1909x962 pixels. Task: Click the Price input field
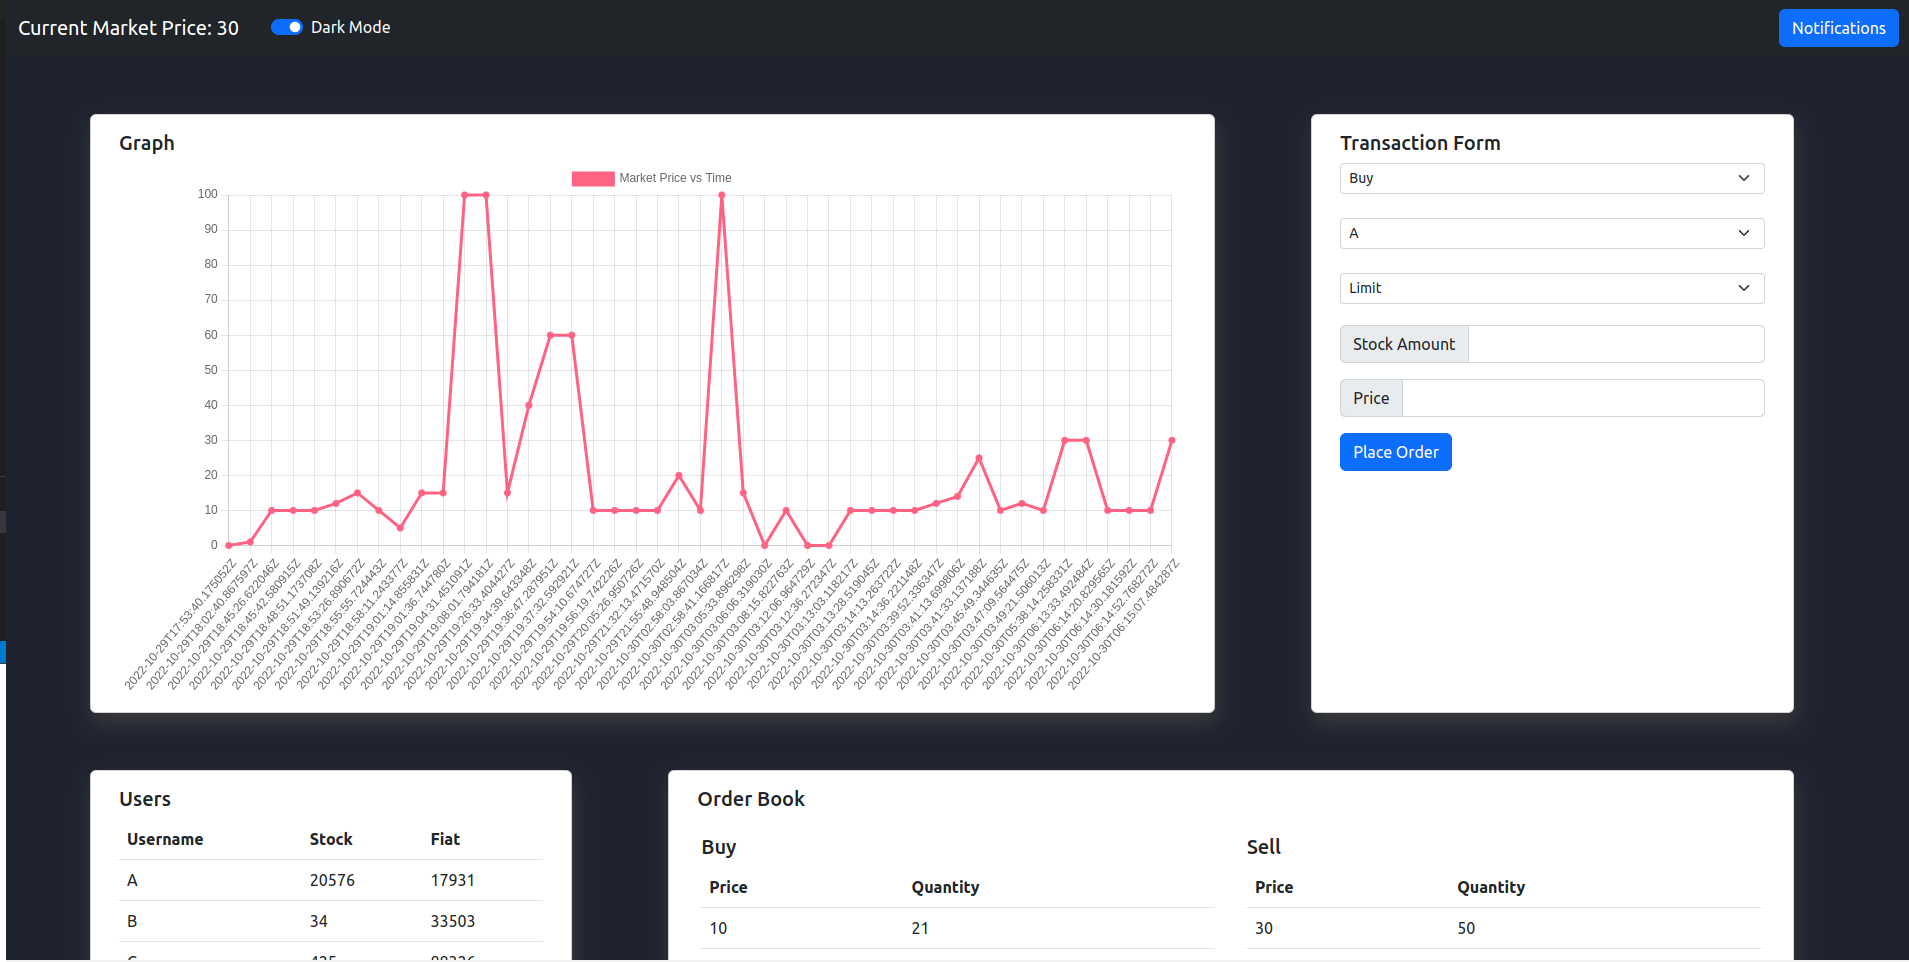1583,397
